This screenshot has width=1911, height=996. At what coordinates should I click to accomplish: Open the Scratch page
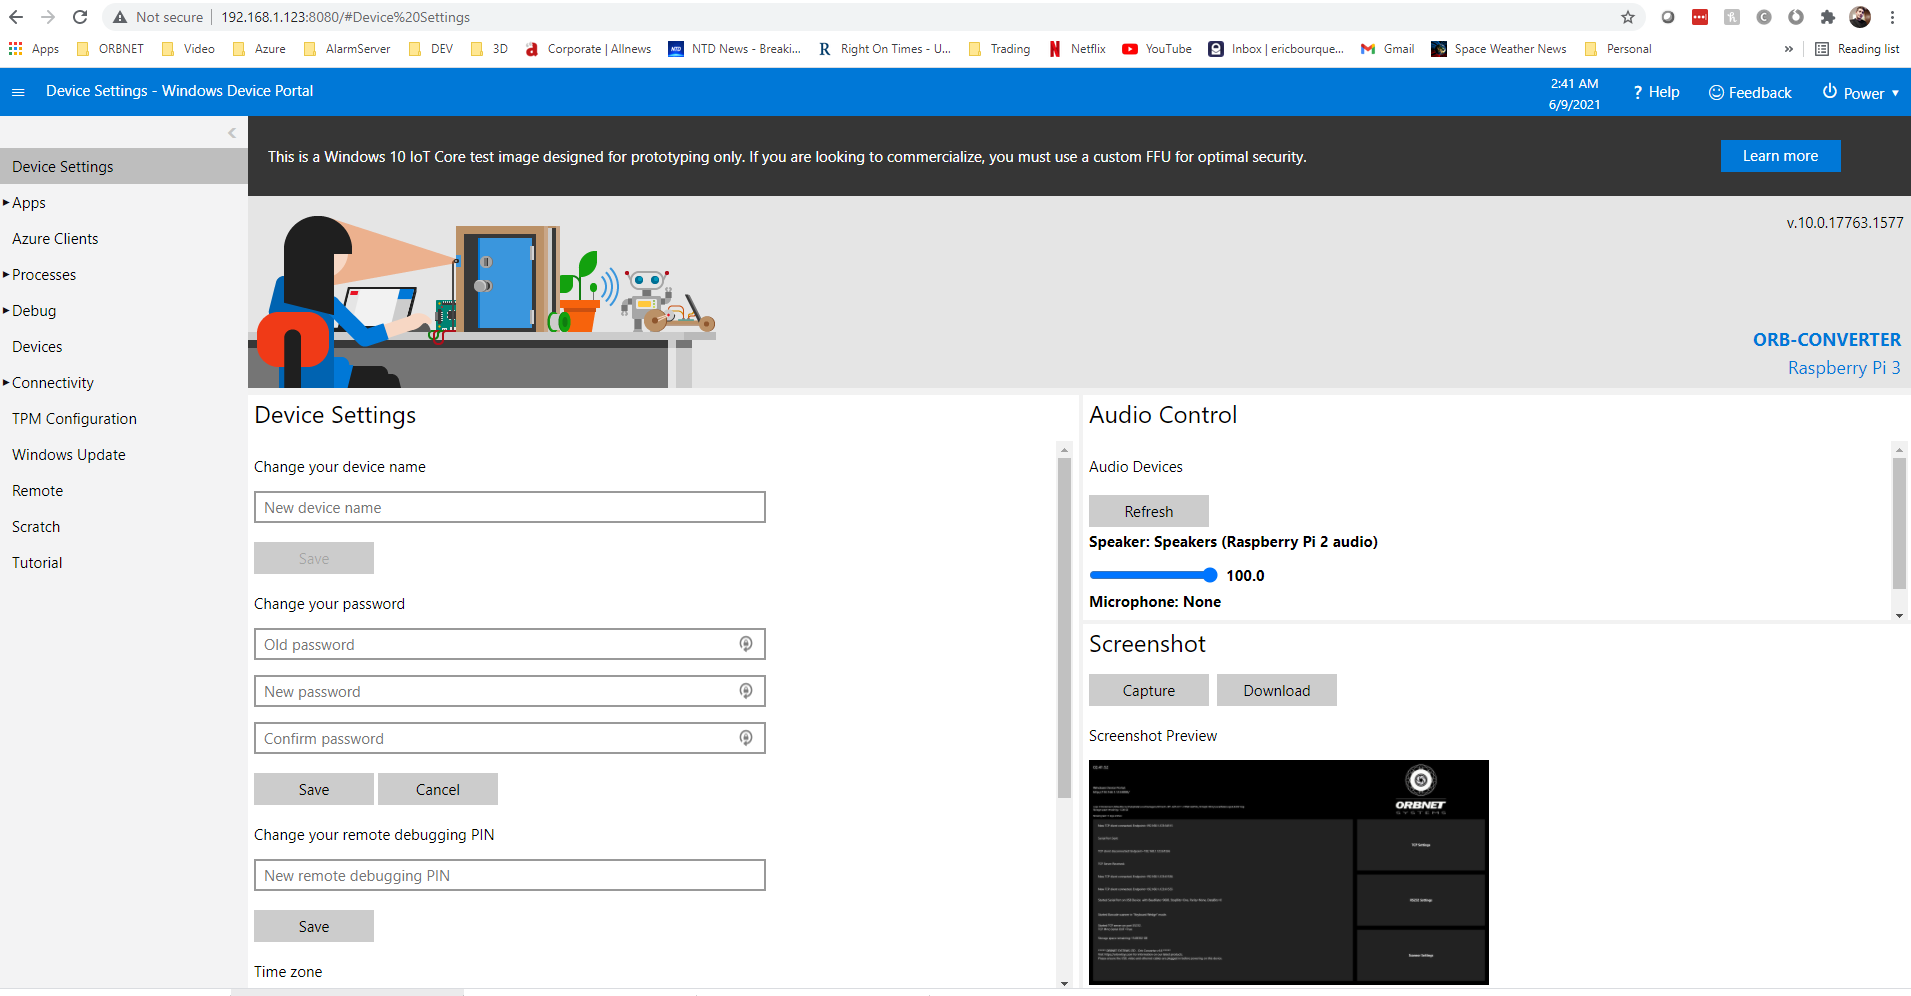click(x=36, y=527)
